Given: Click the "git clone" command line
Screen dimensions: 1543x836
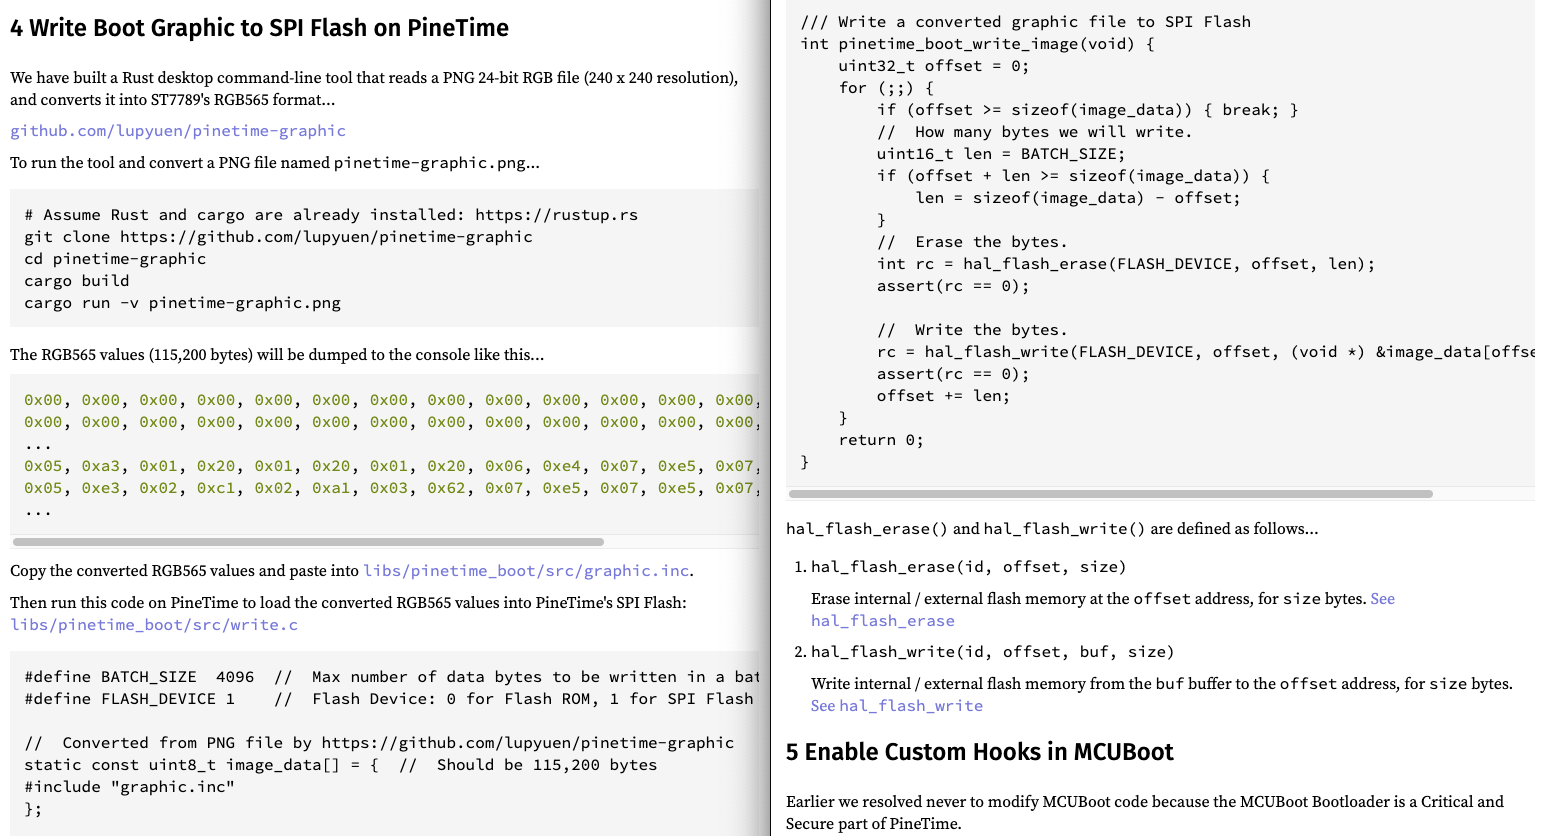Looking at the screenshot, I should click(278, 237).
